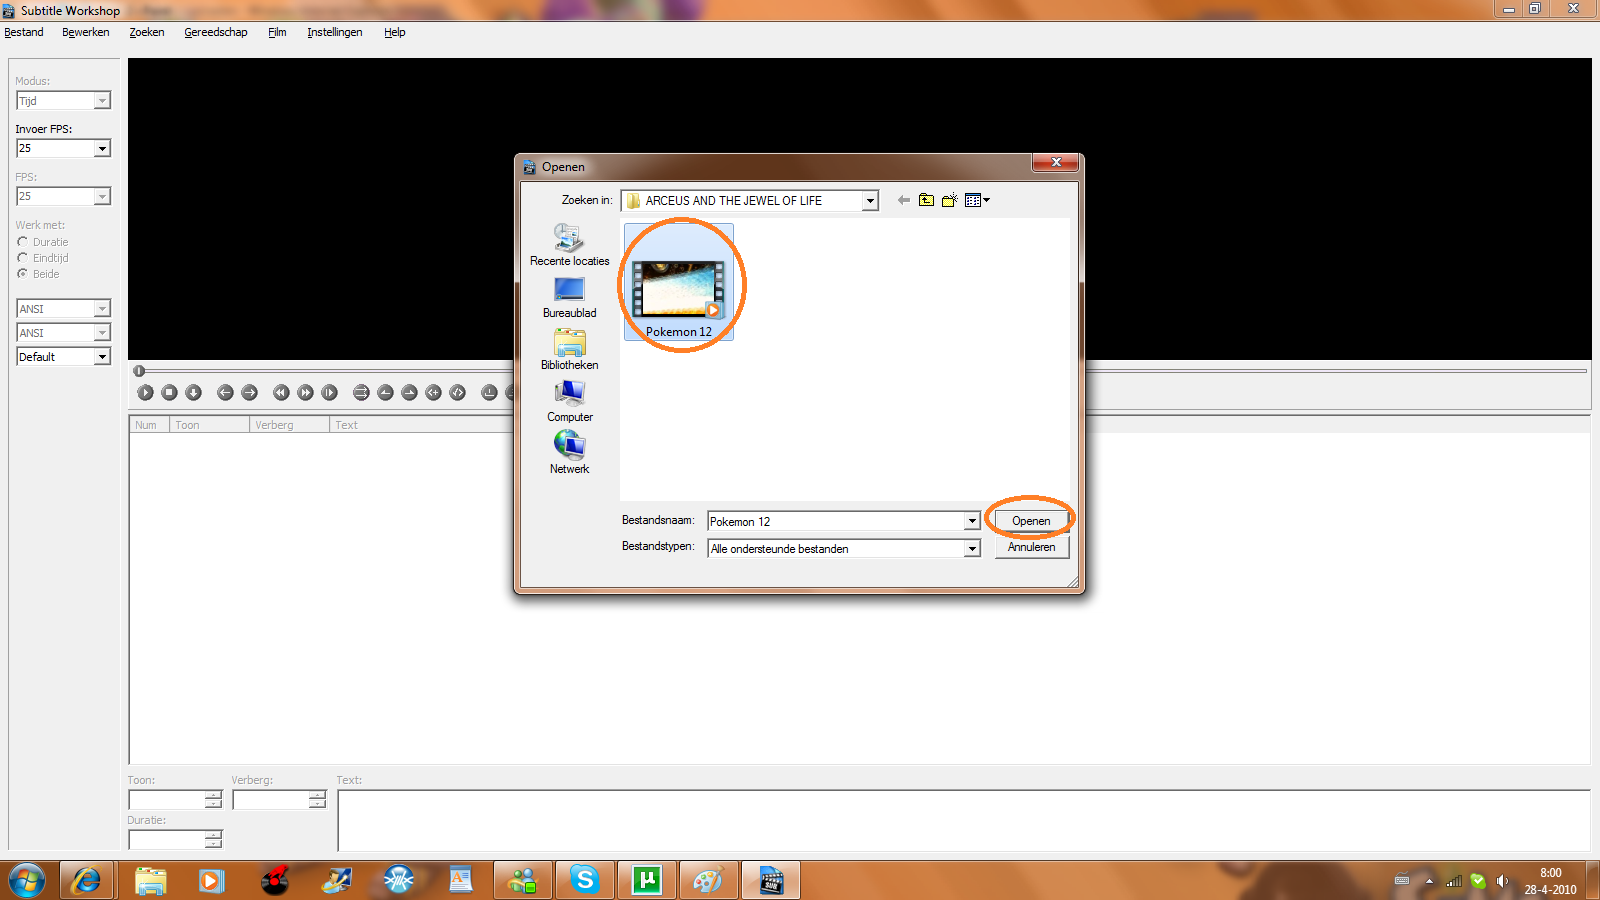
Task: Open the Bewerken menu
Action: (86, 32)
